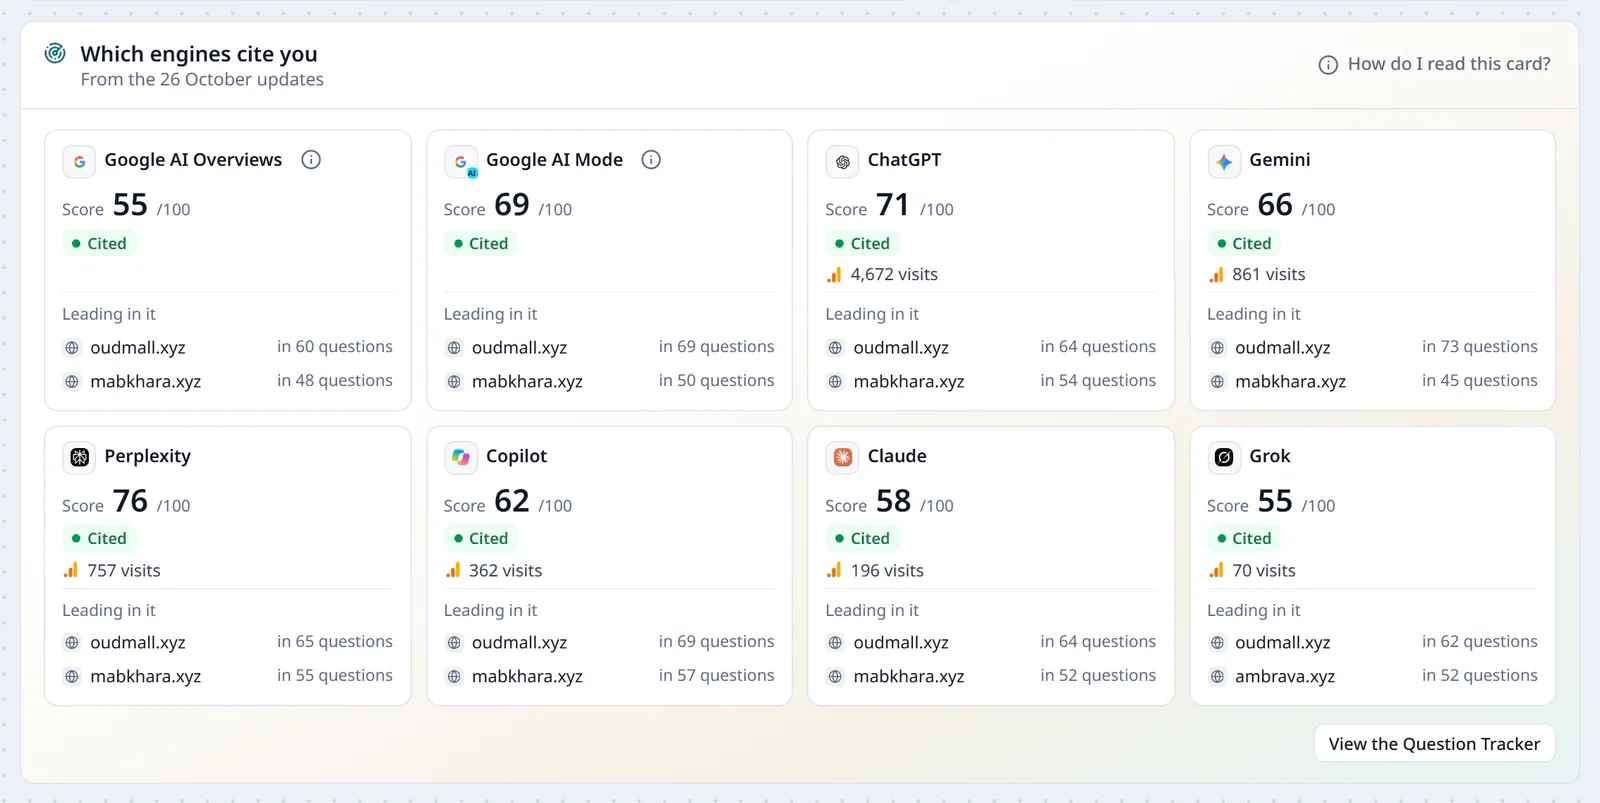Click bar chart icon next to 362 visits
Screen dimensions: 1600x803
click(453, 570)
